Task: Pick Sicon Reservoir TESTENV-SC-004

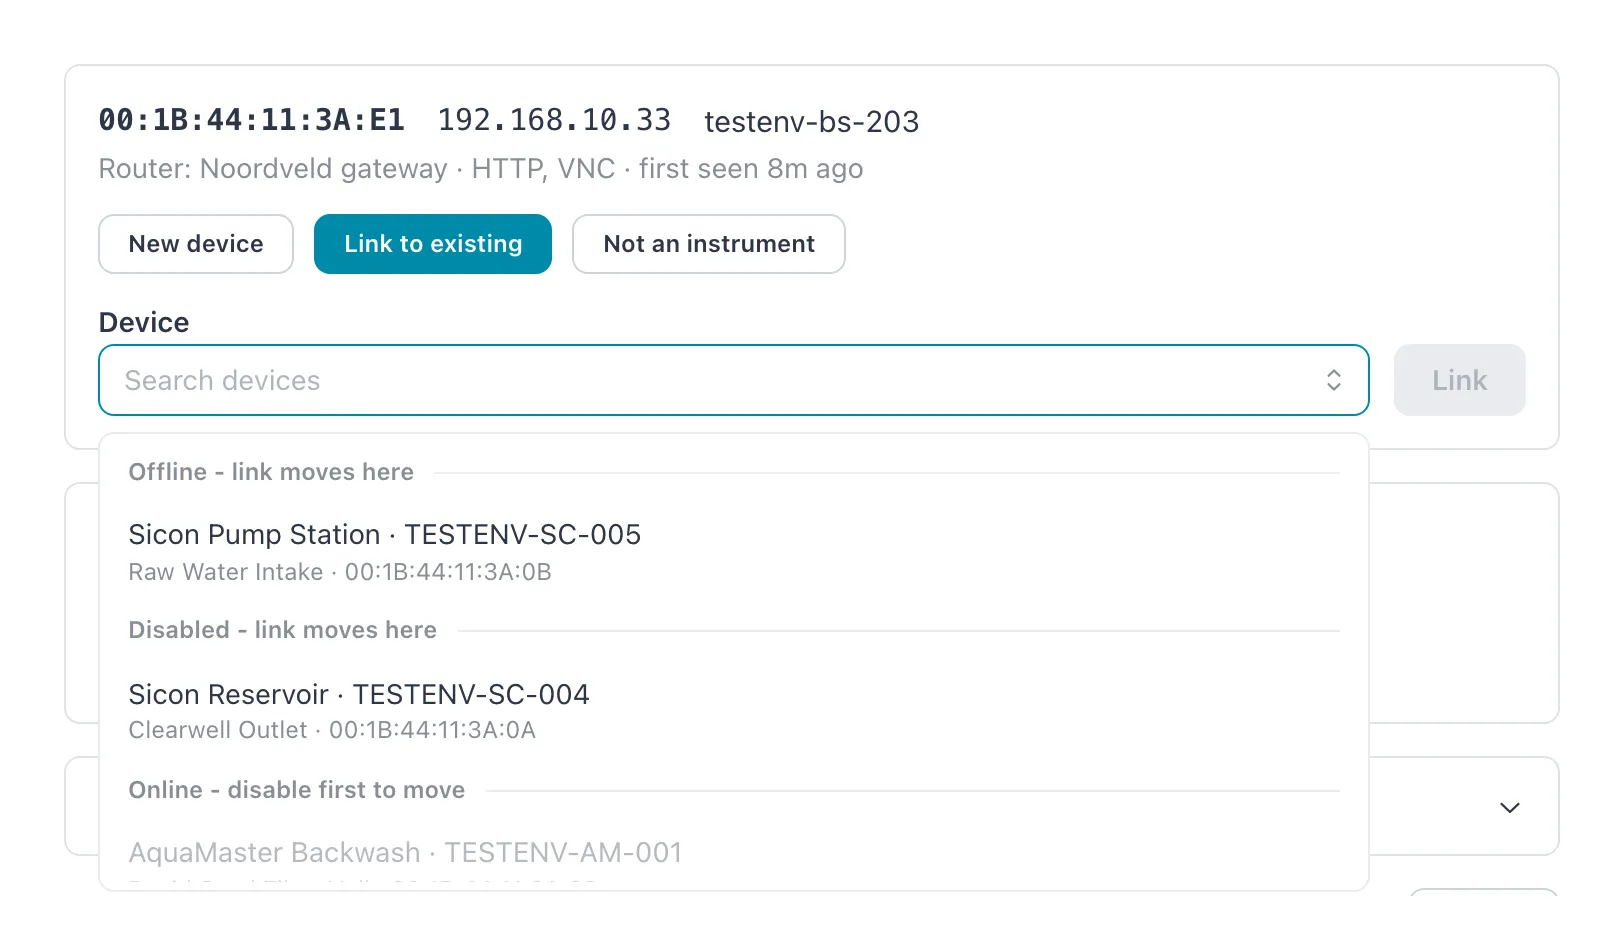Action: 734,711
